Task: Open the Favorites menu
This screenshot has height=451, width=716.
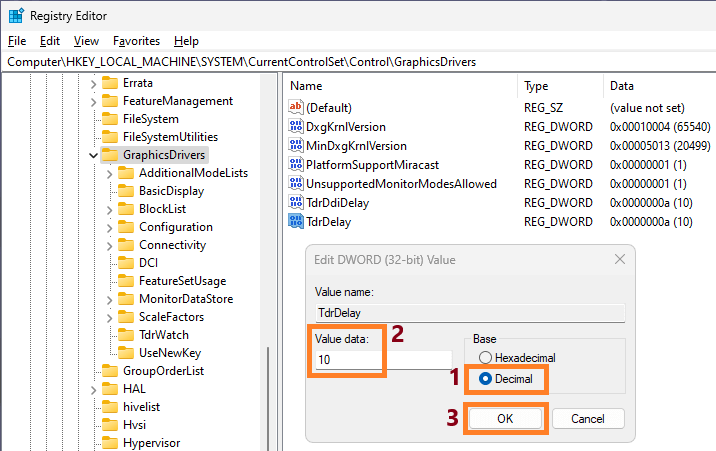Action: [136, 41]
